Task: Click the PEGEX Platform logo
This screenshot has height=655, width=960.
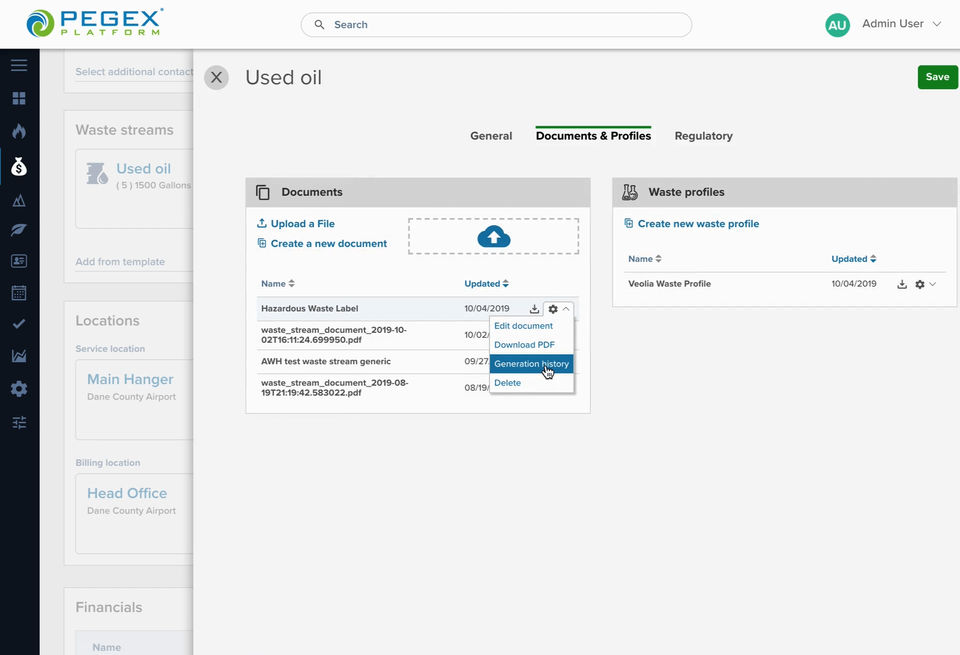Action: click(95, 23)
